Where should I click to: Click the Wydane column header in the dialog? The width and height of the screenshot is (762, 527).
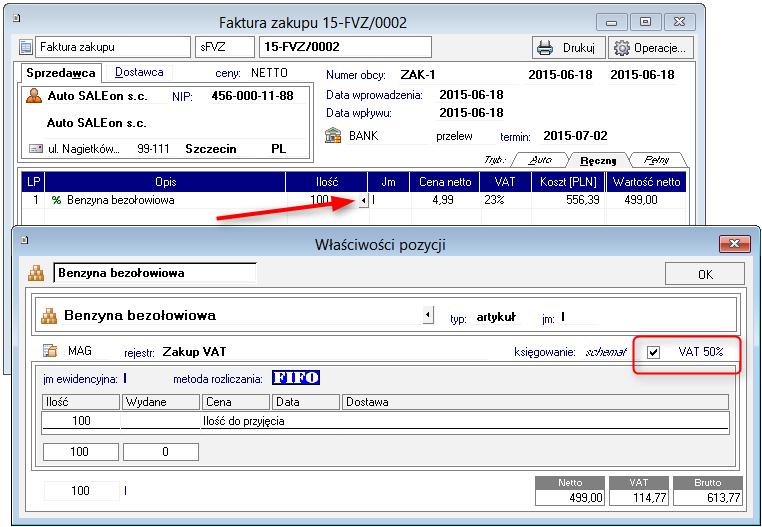(160, 402)
